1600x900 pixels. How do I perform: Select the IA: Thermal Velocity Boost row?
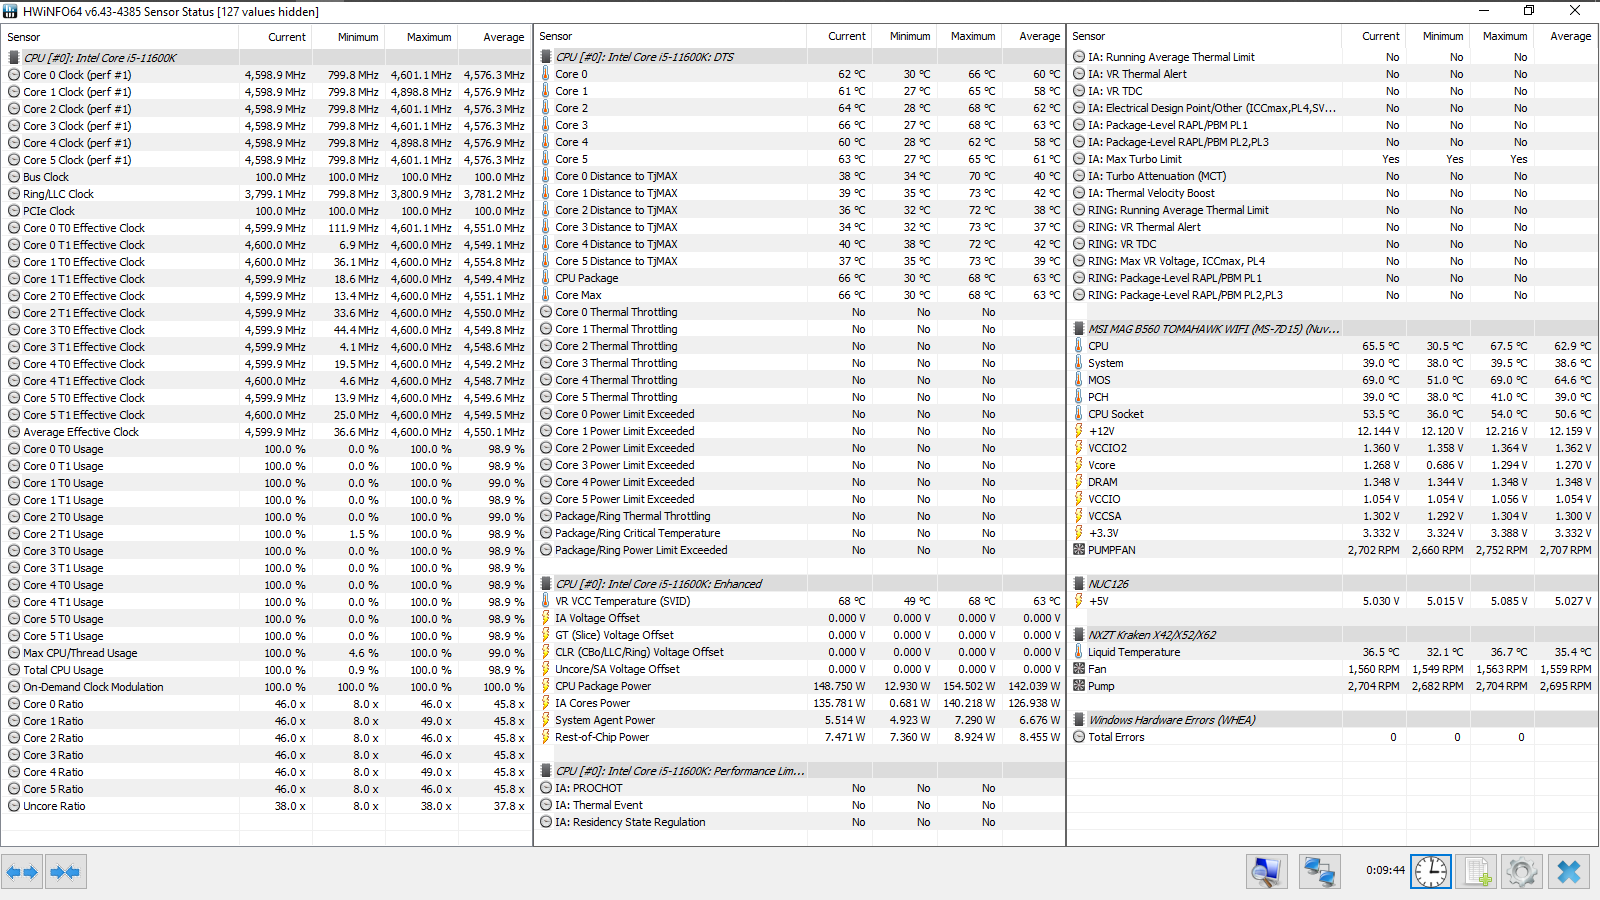point(1333,193)
